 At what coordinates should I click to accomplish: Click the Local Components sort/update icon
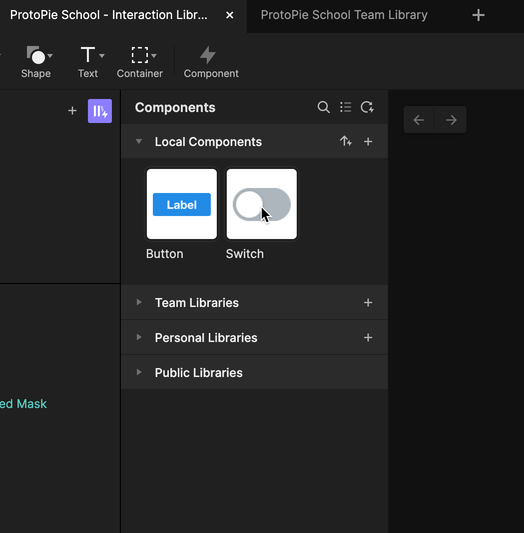tap(346, 141)
